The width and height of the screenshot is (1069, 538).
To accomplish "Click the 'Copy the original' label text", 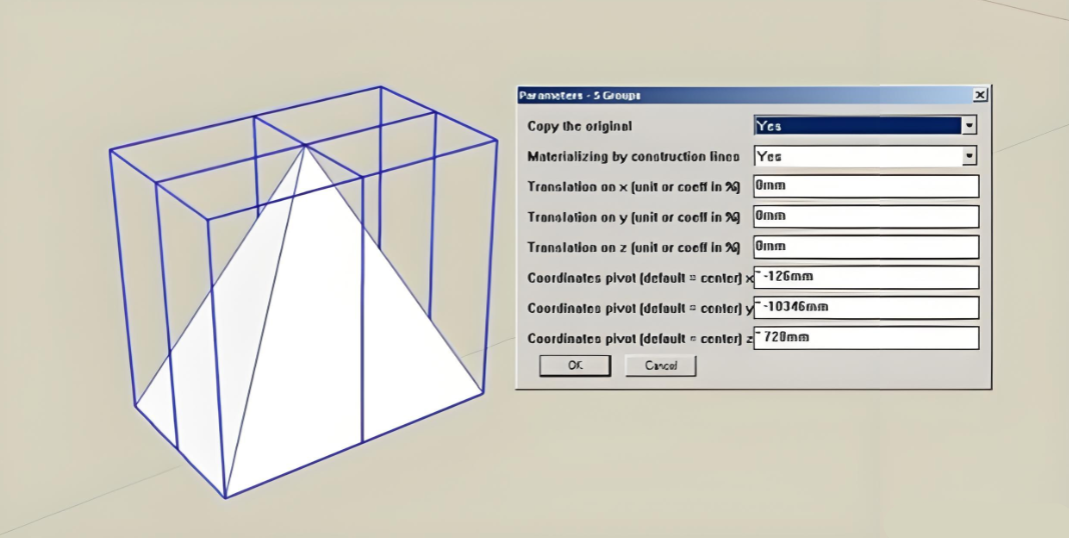I will pyautogui.click(x=580, y=126).
